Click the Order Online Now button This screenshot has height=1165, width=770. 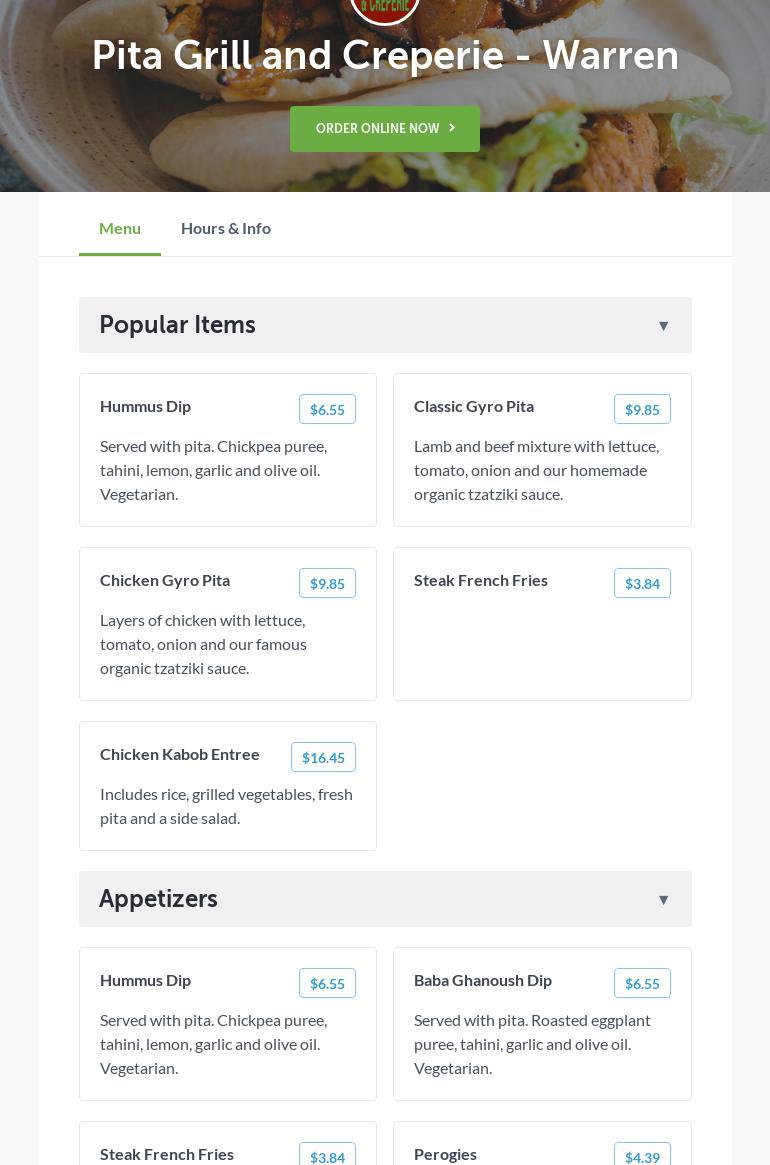point(385,129)
